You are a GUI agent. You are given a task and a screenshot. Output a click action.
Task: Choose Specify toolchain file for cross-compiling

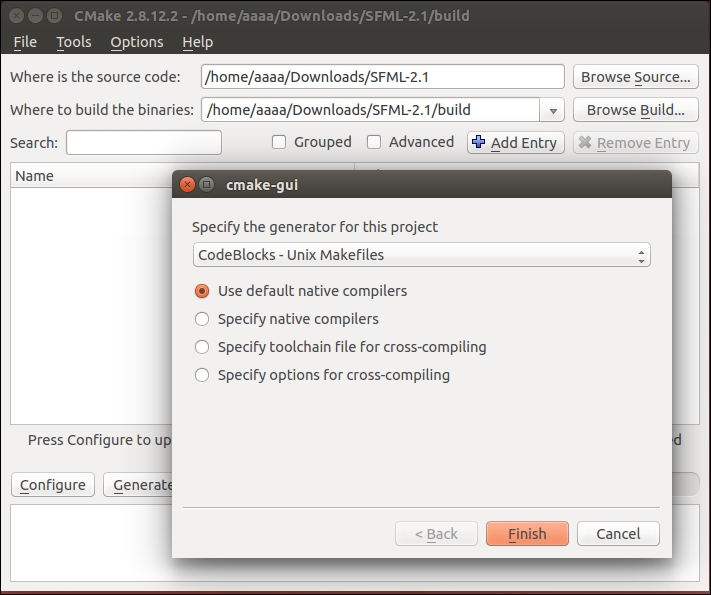(202, 347)
